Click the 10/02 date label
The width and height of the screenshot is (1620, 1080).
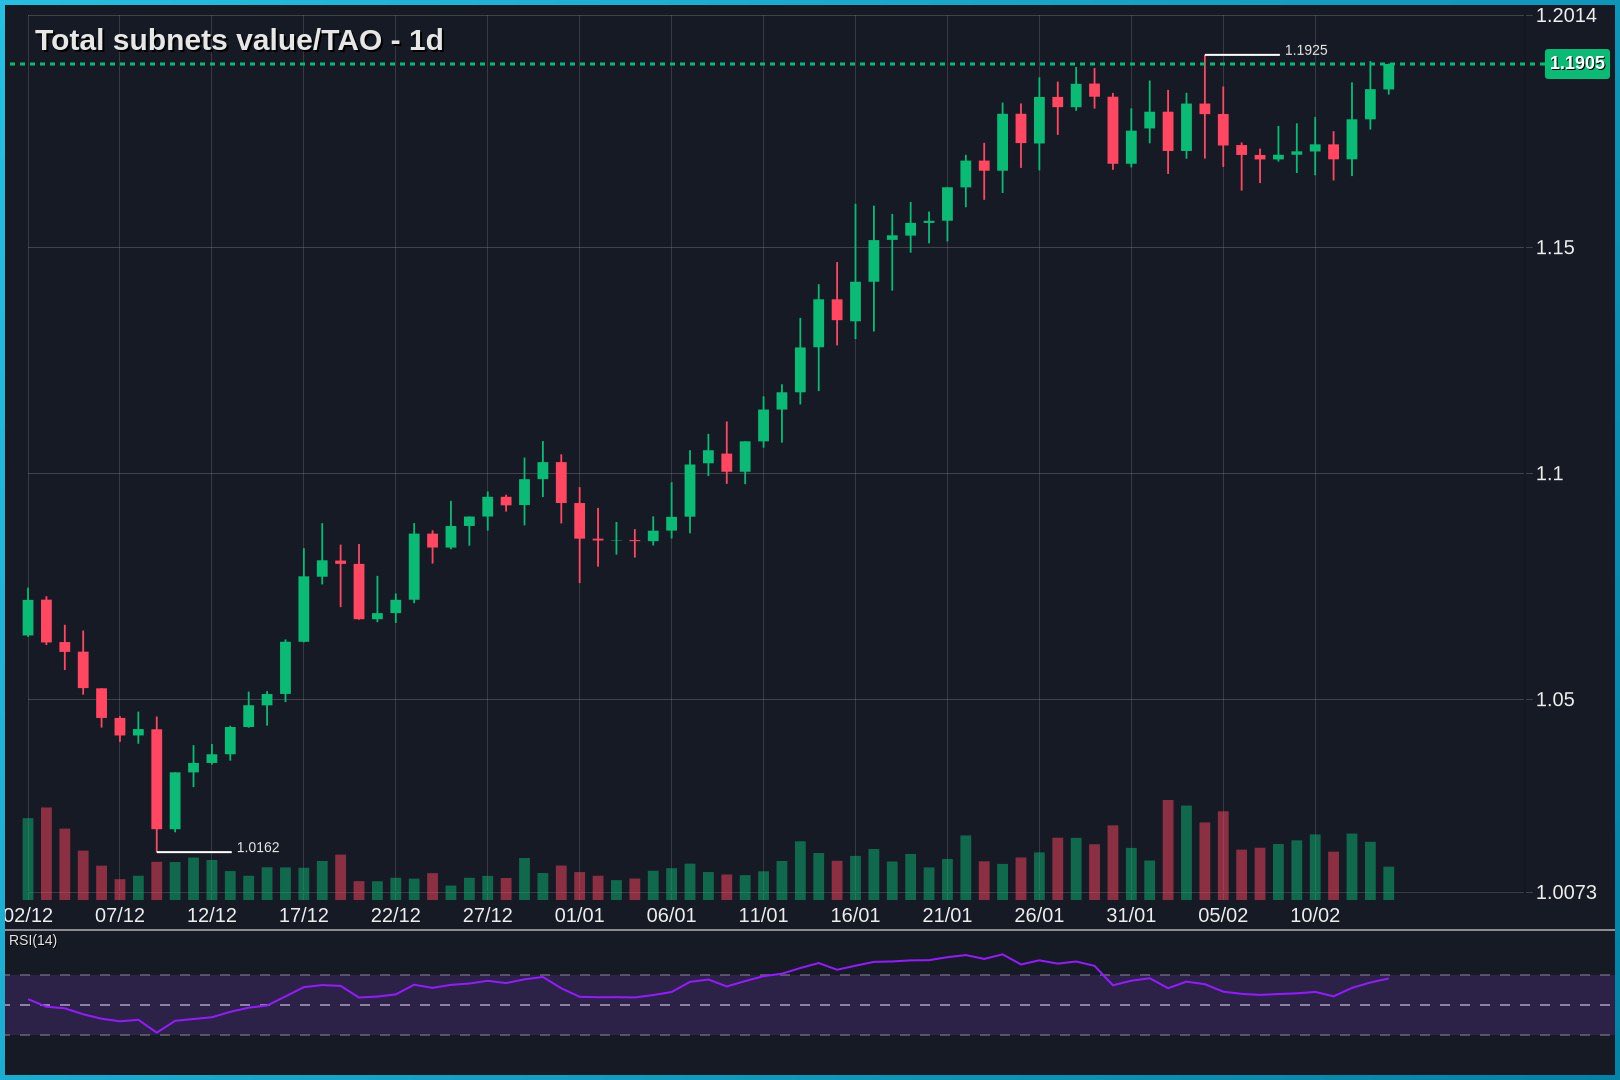point(1315,915)
